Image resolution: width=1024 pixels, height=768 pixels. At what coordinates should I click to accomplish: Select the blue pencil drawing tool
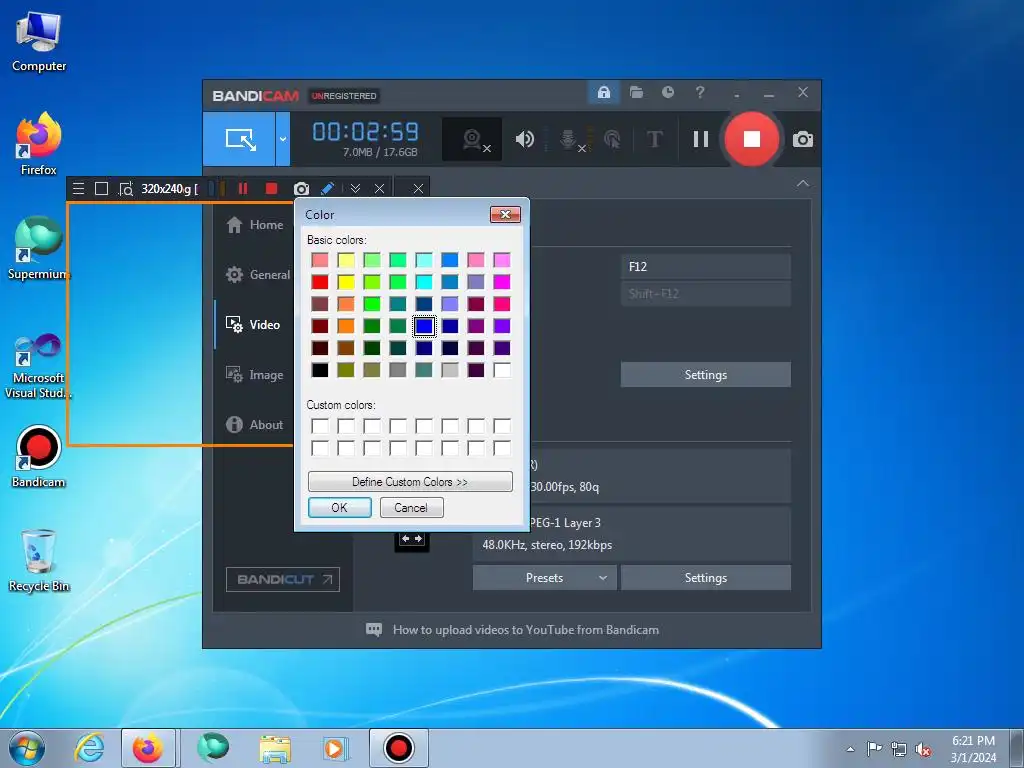click(327, 189)
